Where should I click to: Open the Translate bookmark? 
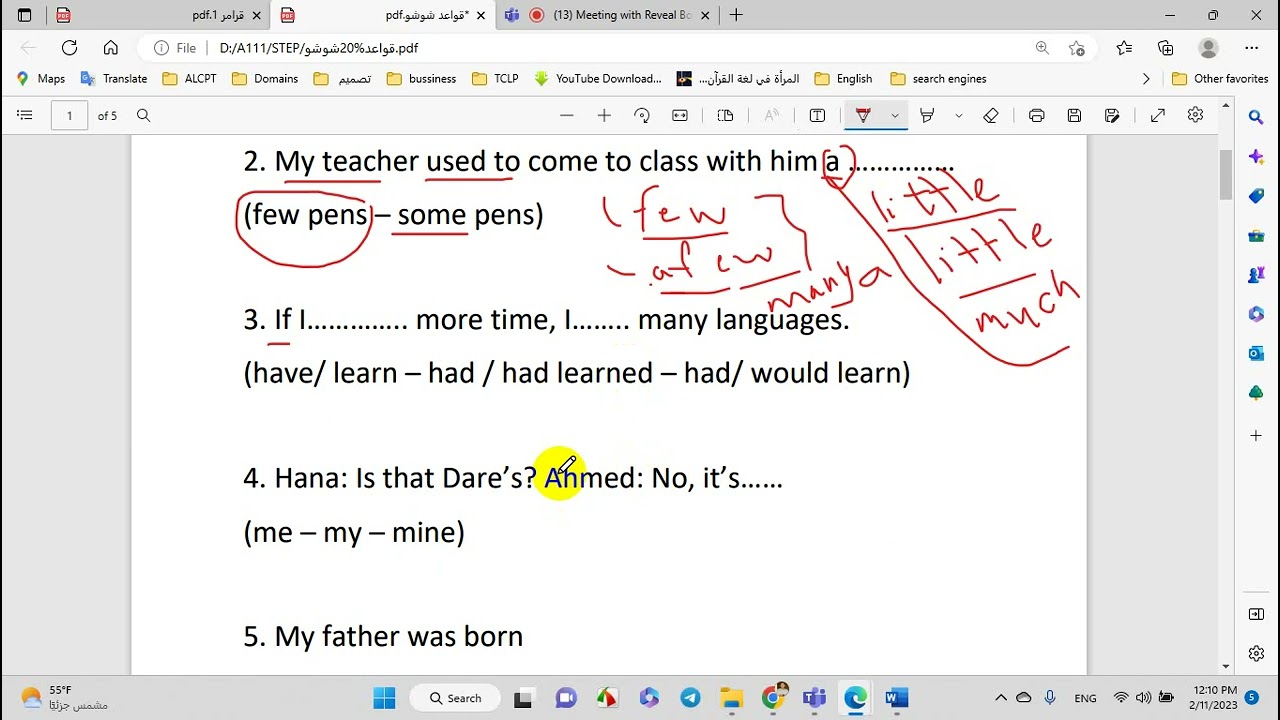pyautogui.click(x=114, y=79)
